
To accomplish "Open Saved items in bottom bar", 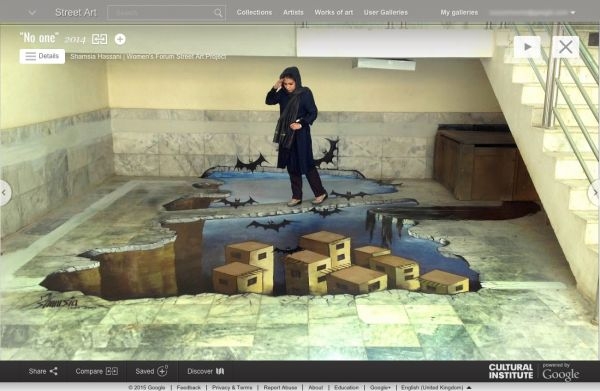I will (x=152, y=371).
